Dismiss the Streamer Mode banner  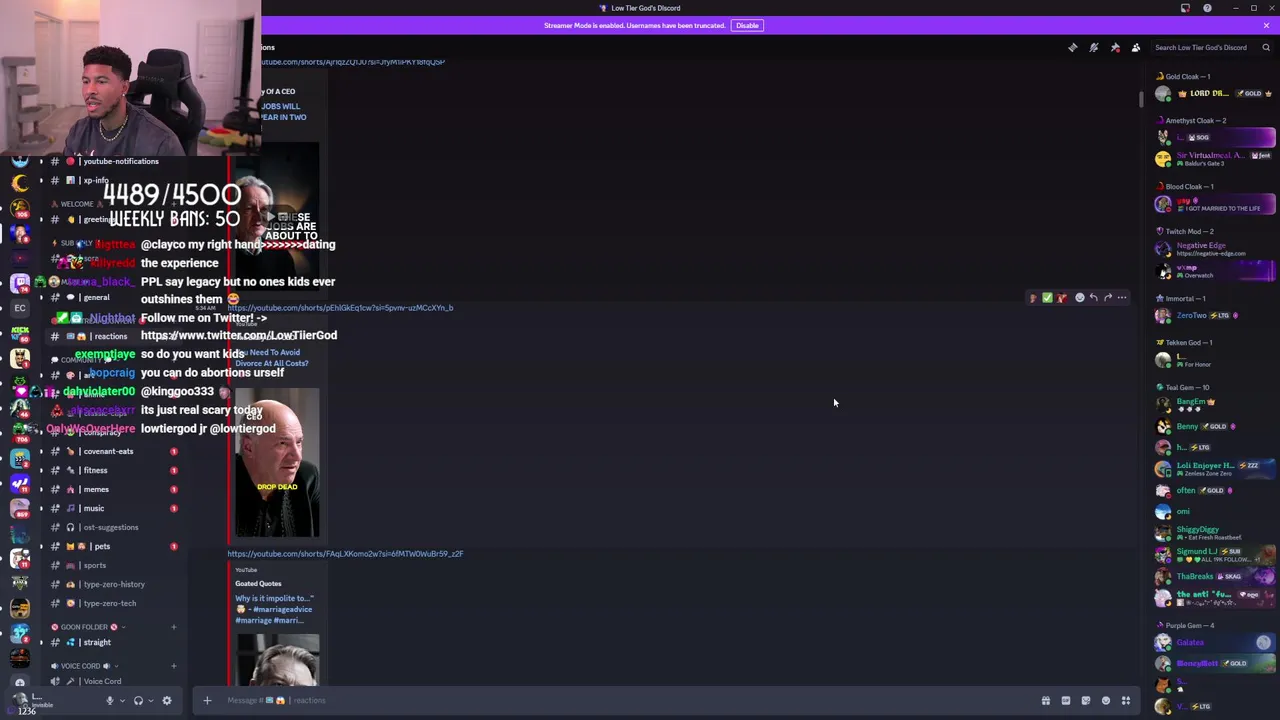[x=1266, y=25]
